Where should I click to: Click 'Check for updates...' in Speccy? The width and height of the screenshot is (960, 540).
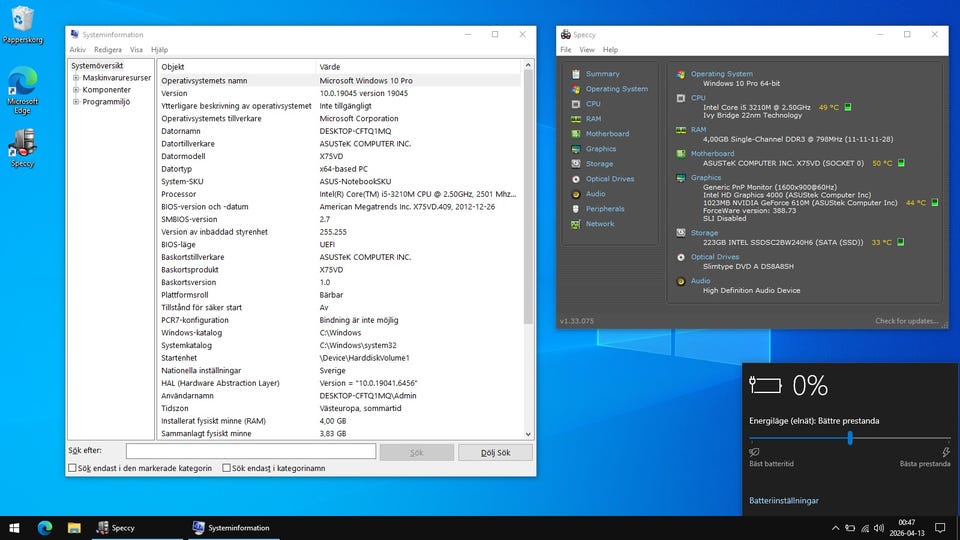tap(906, 321)
